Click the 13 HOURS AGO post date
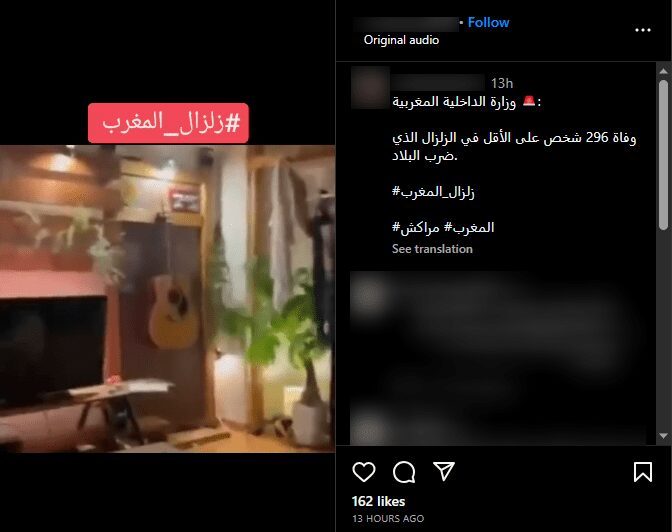Image resolution: width=672 pixels, height=532 pixels. click(x=388, y=518)
